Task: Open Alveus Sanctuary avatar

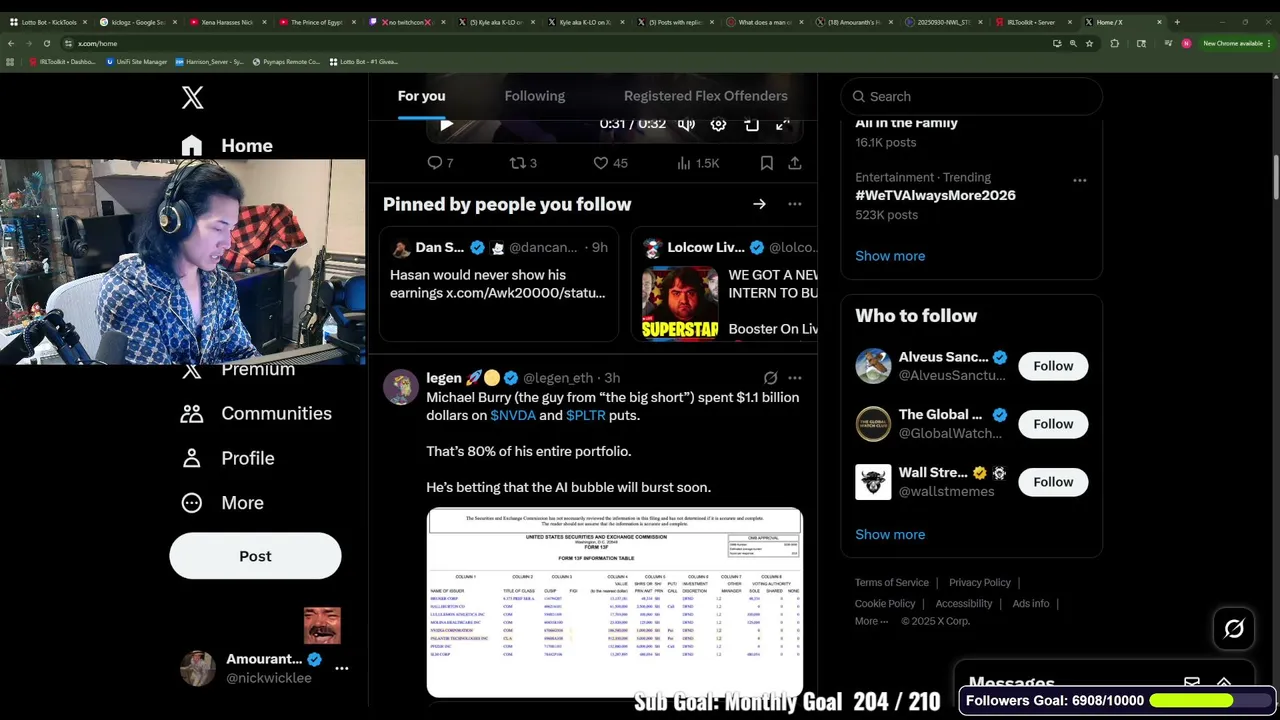Action: pyautogui.click(x=873, y=366)
